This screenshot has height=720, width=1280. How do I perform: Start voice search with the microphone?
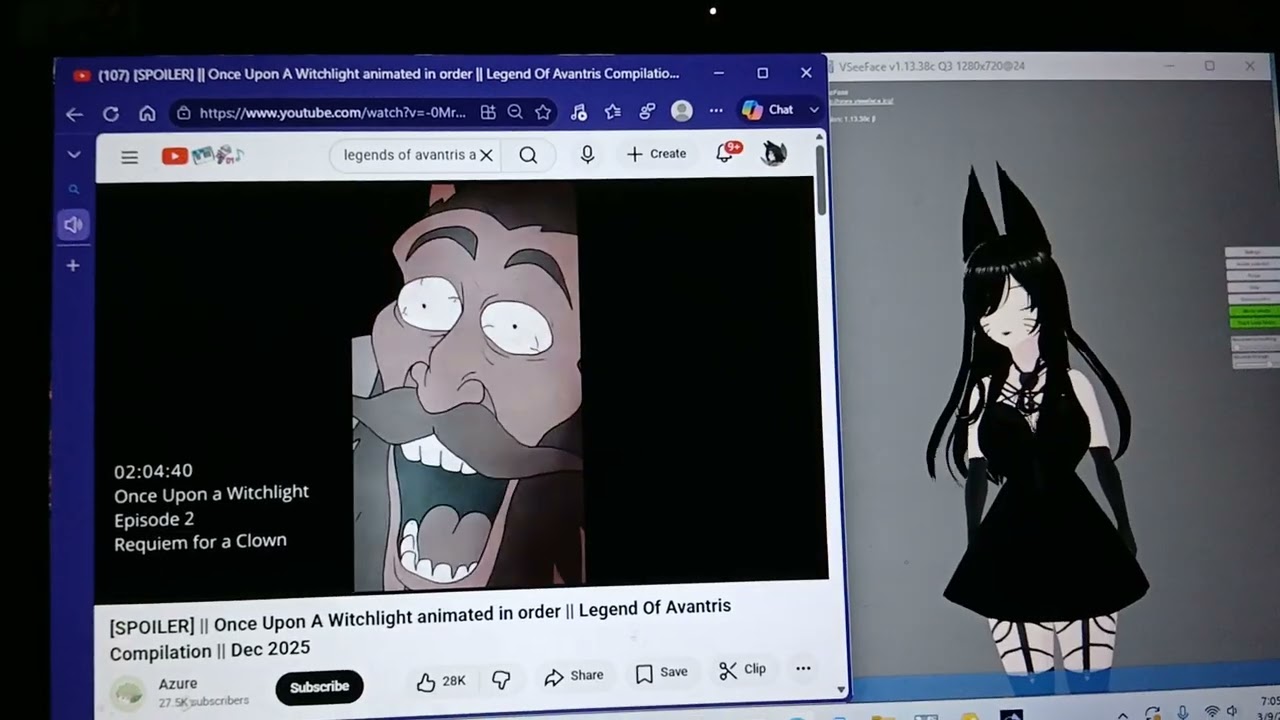click(587, 154)
